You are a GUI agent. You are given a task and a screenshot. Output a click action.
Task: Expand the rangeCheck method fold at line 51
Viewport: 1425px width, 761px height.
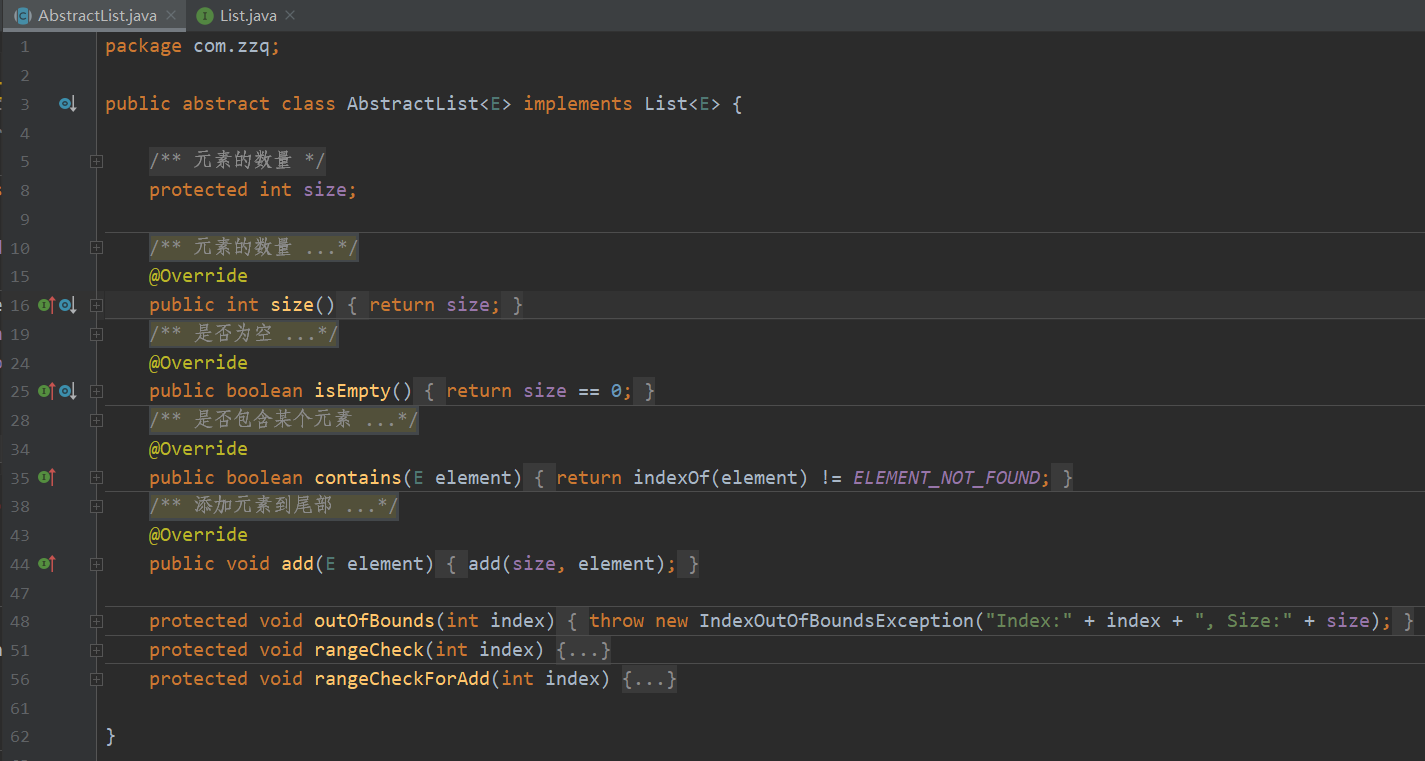point(96,650)
